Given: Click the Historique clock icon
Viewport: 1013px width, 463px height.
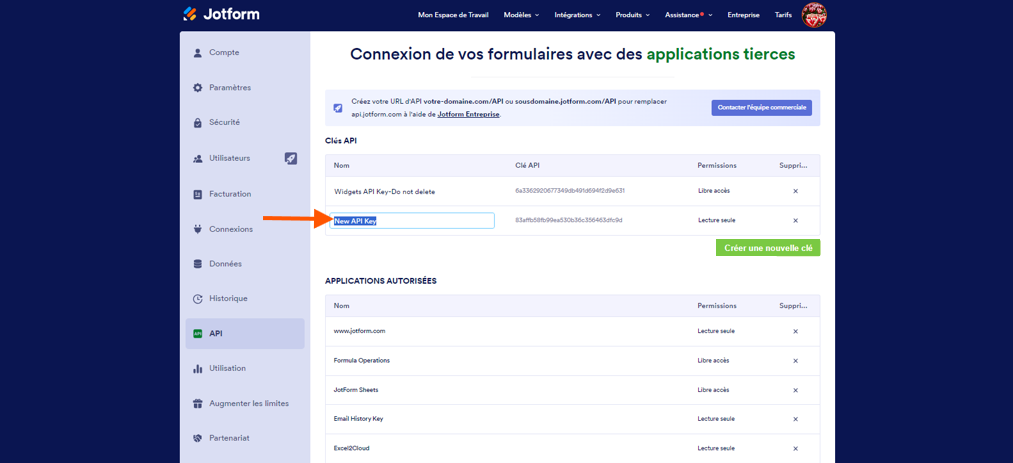Looking at the screenshot, I should coord(198,299).
